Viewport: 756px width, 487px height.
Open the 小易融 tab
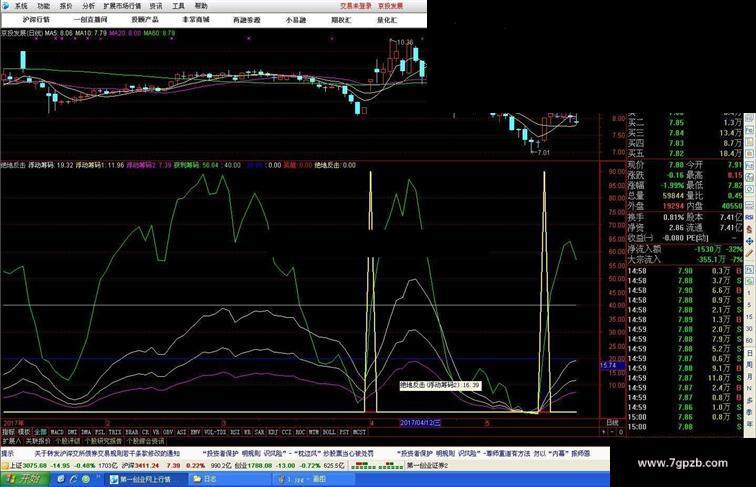[296, 20]
